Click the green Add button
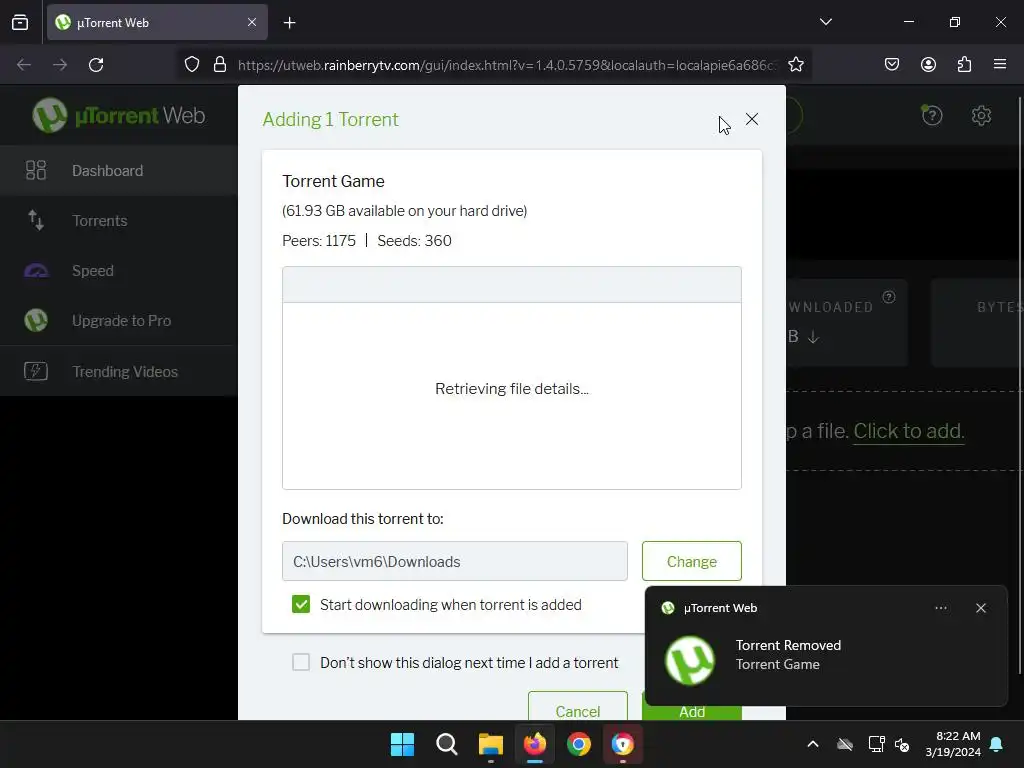This screenshot has height=768, width=1024. pos(692,713)
